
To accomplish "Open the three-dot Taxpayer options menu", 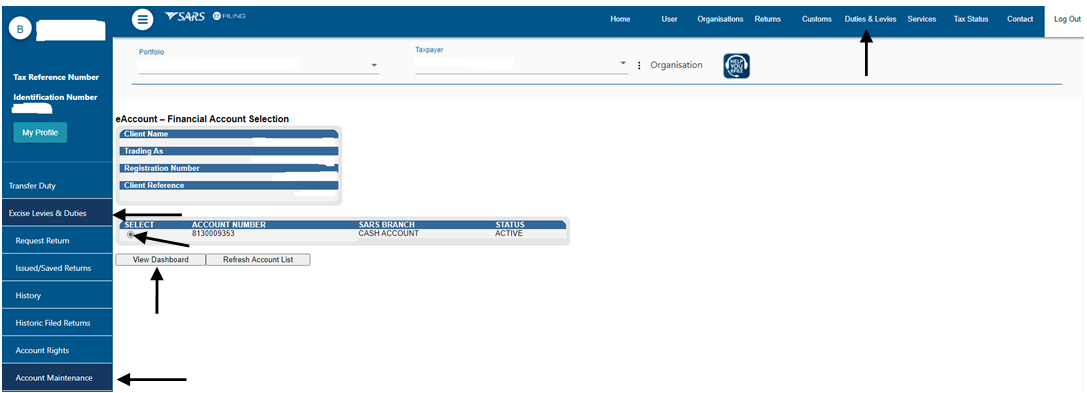I will pyautogui.click(x=638, y=65).
